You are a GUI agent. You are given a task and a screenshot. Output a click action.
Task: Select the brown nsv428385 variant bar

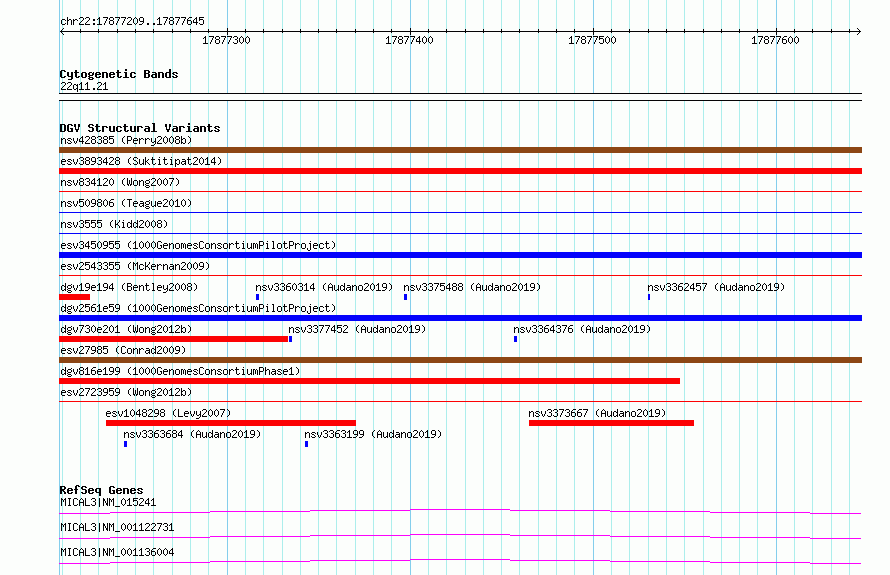click(x=460, y=150)
